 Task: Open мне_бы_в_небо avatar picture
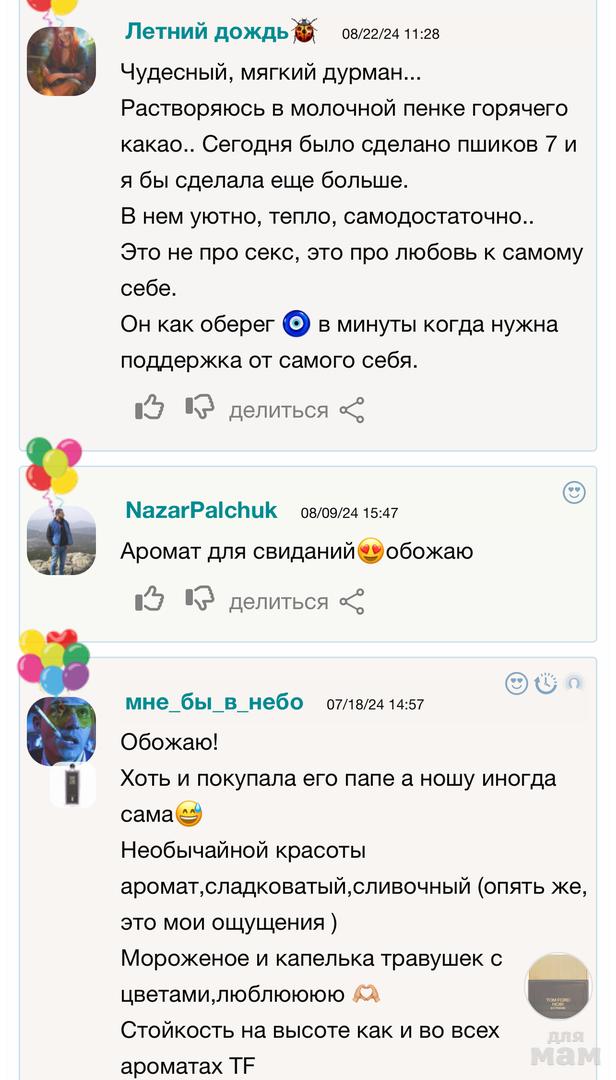click(x=61, y=730)
